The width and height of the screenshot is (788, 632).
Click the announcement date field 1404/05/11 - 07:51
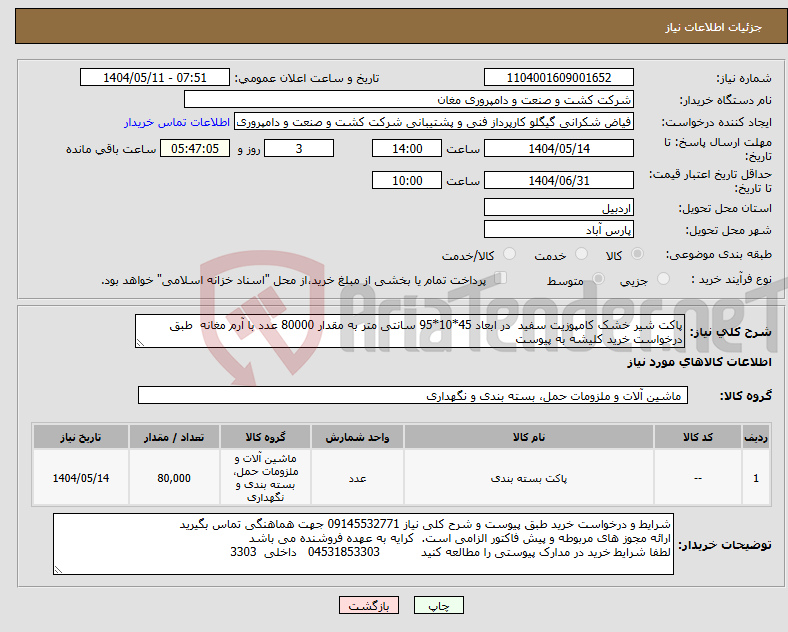pos(155,77)
